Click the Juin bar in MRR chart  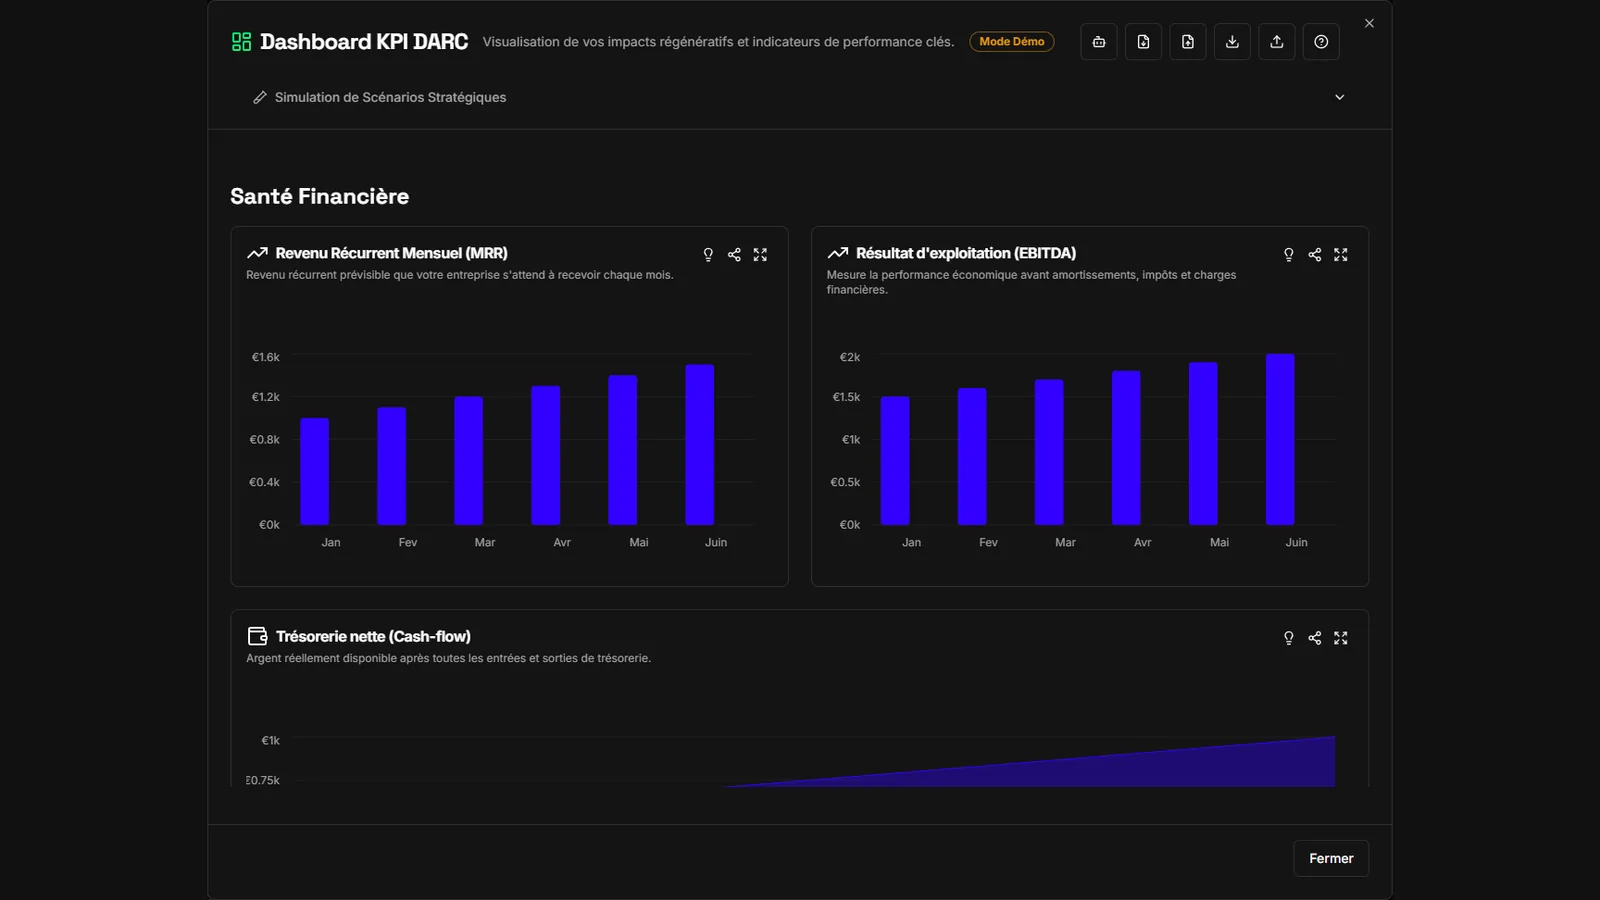[x=700, y=445]
